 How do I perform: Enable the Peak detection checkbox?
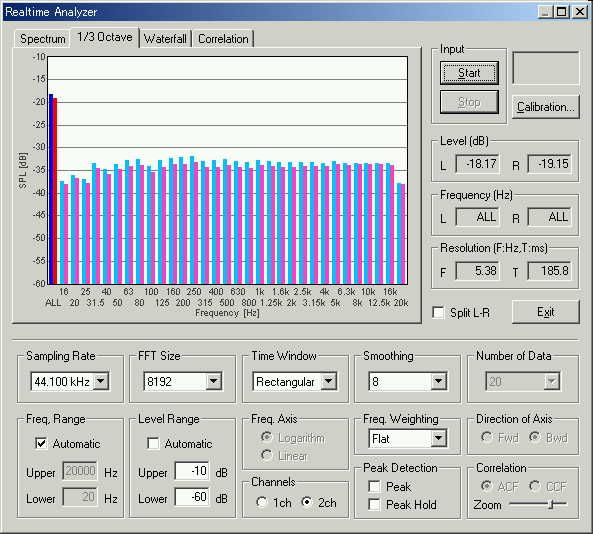(374, 486)
